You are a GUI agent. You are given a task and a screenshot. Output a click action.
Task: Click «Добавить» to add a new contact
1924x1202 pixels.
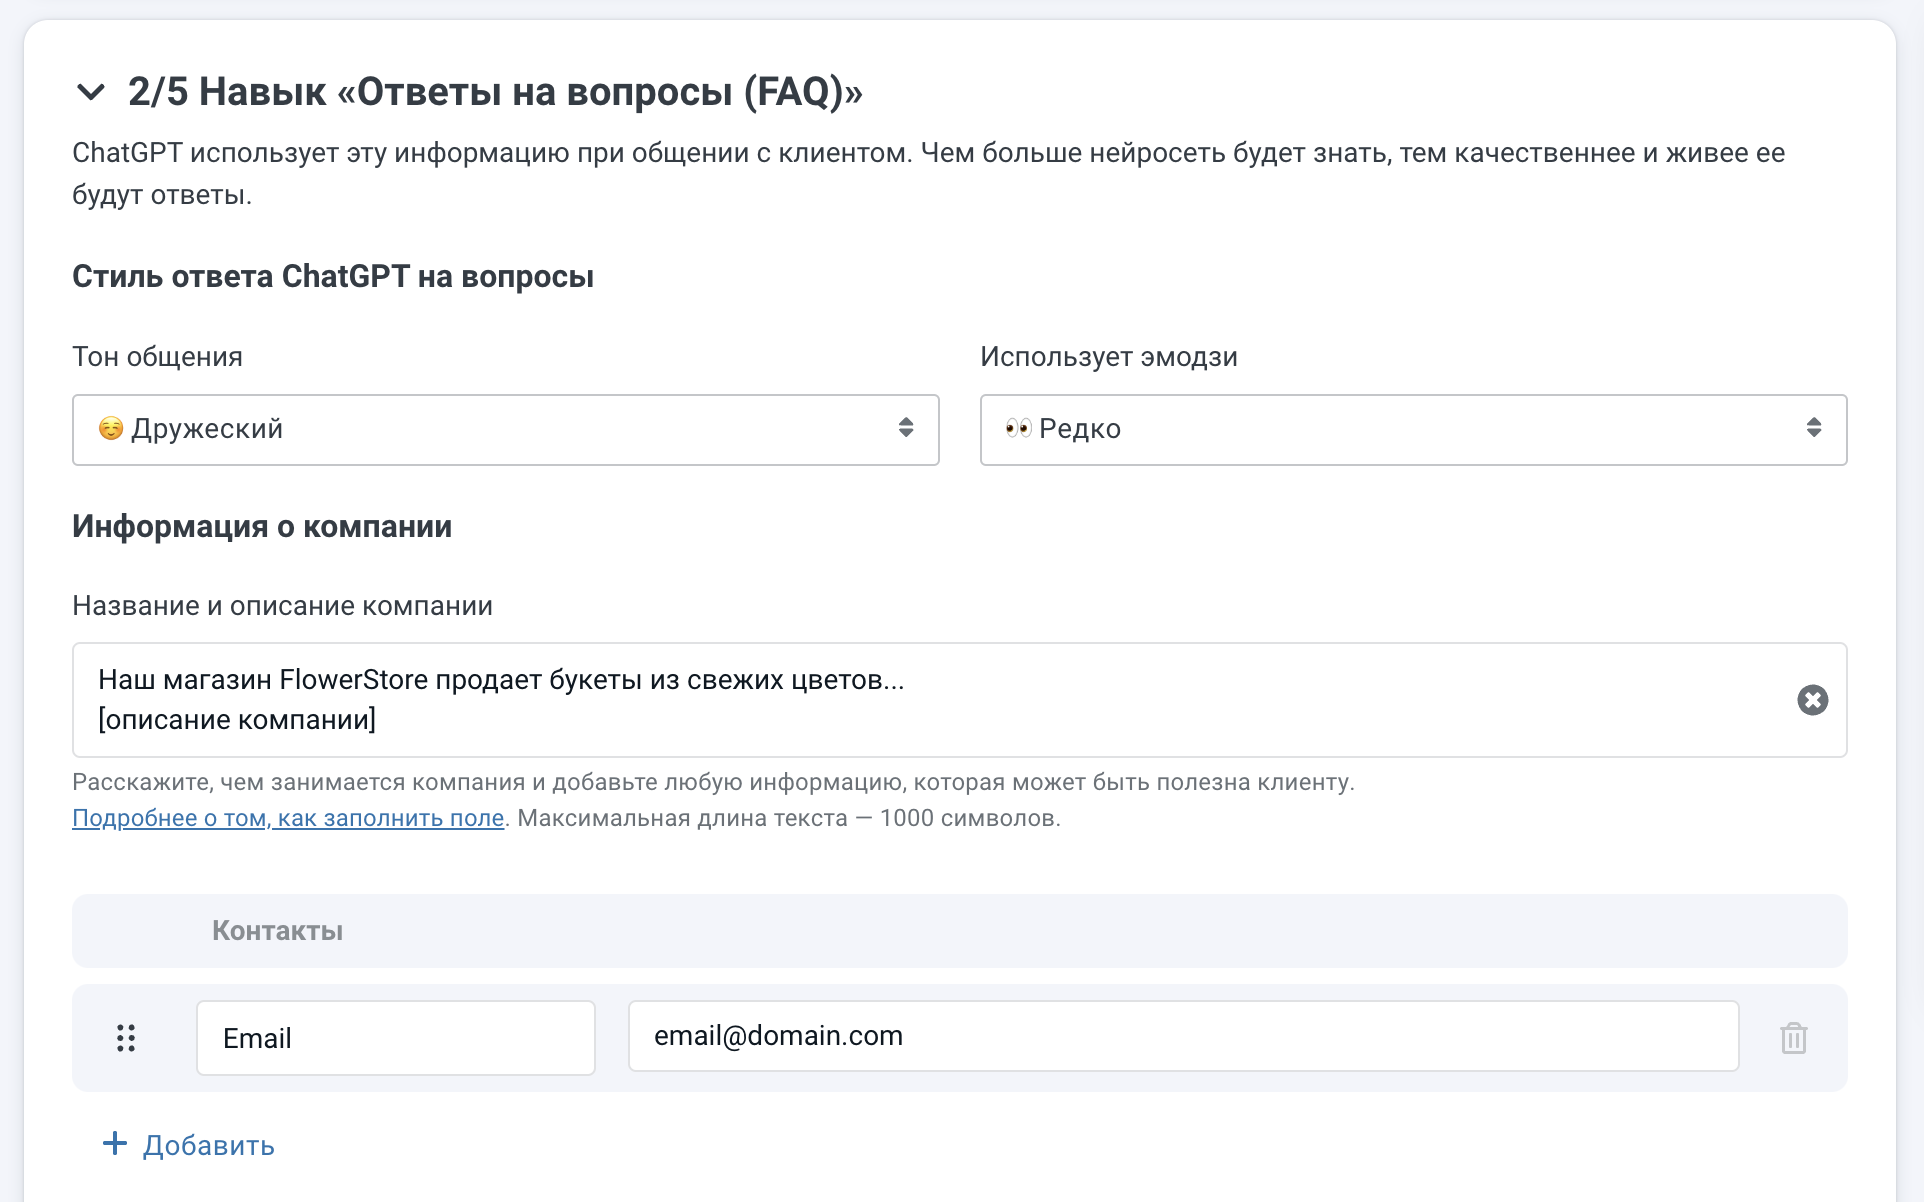[208, 1144]
